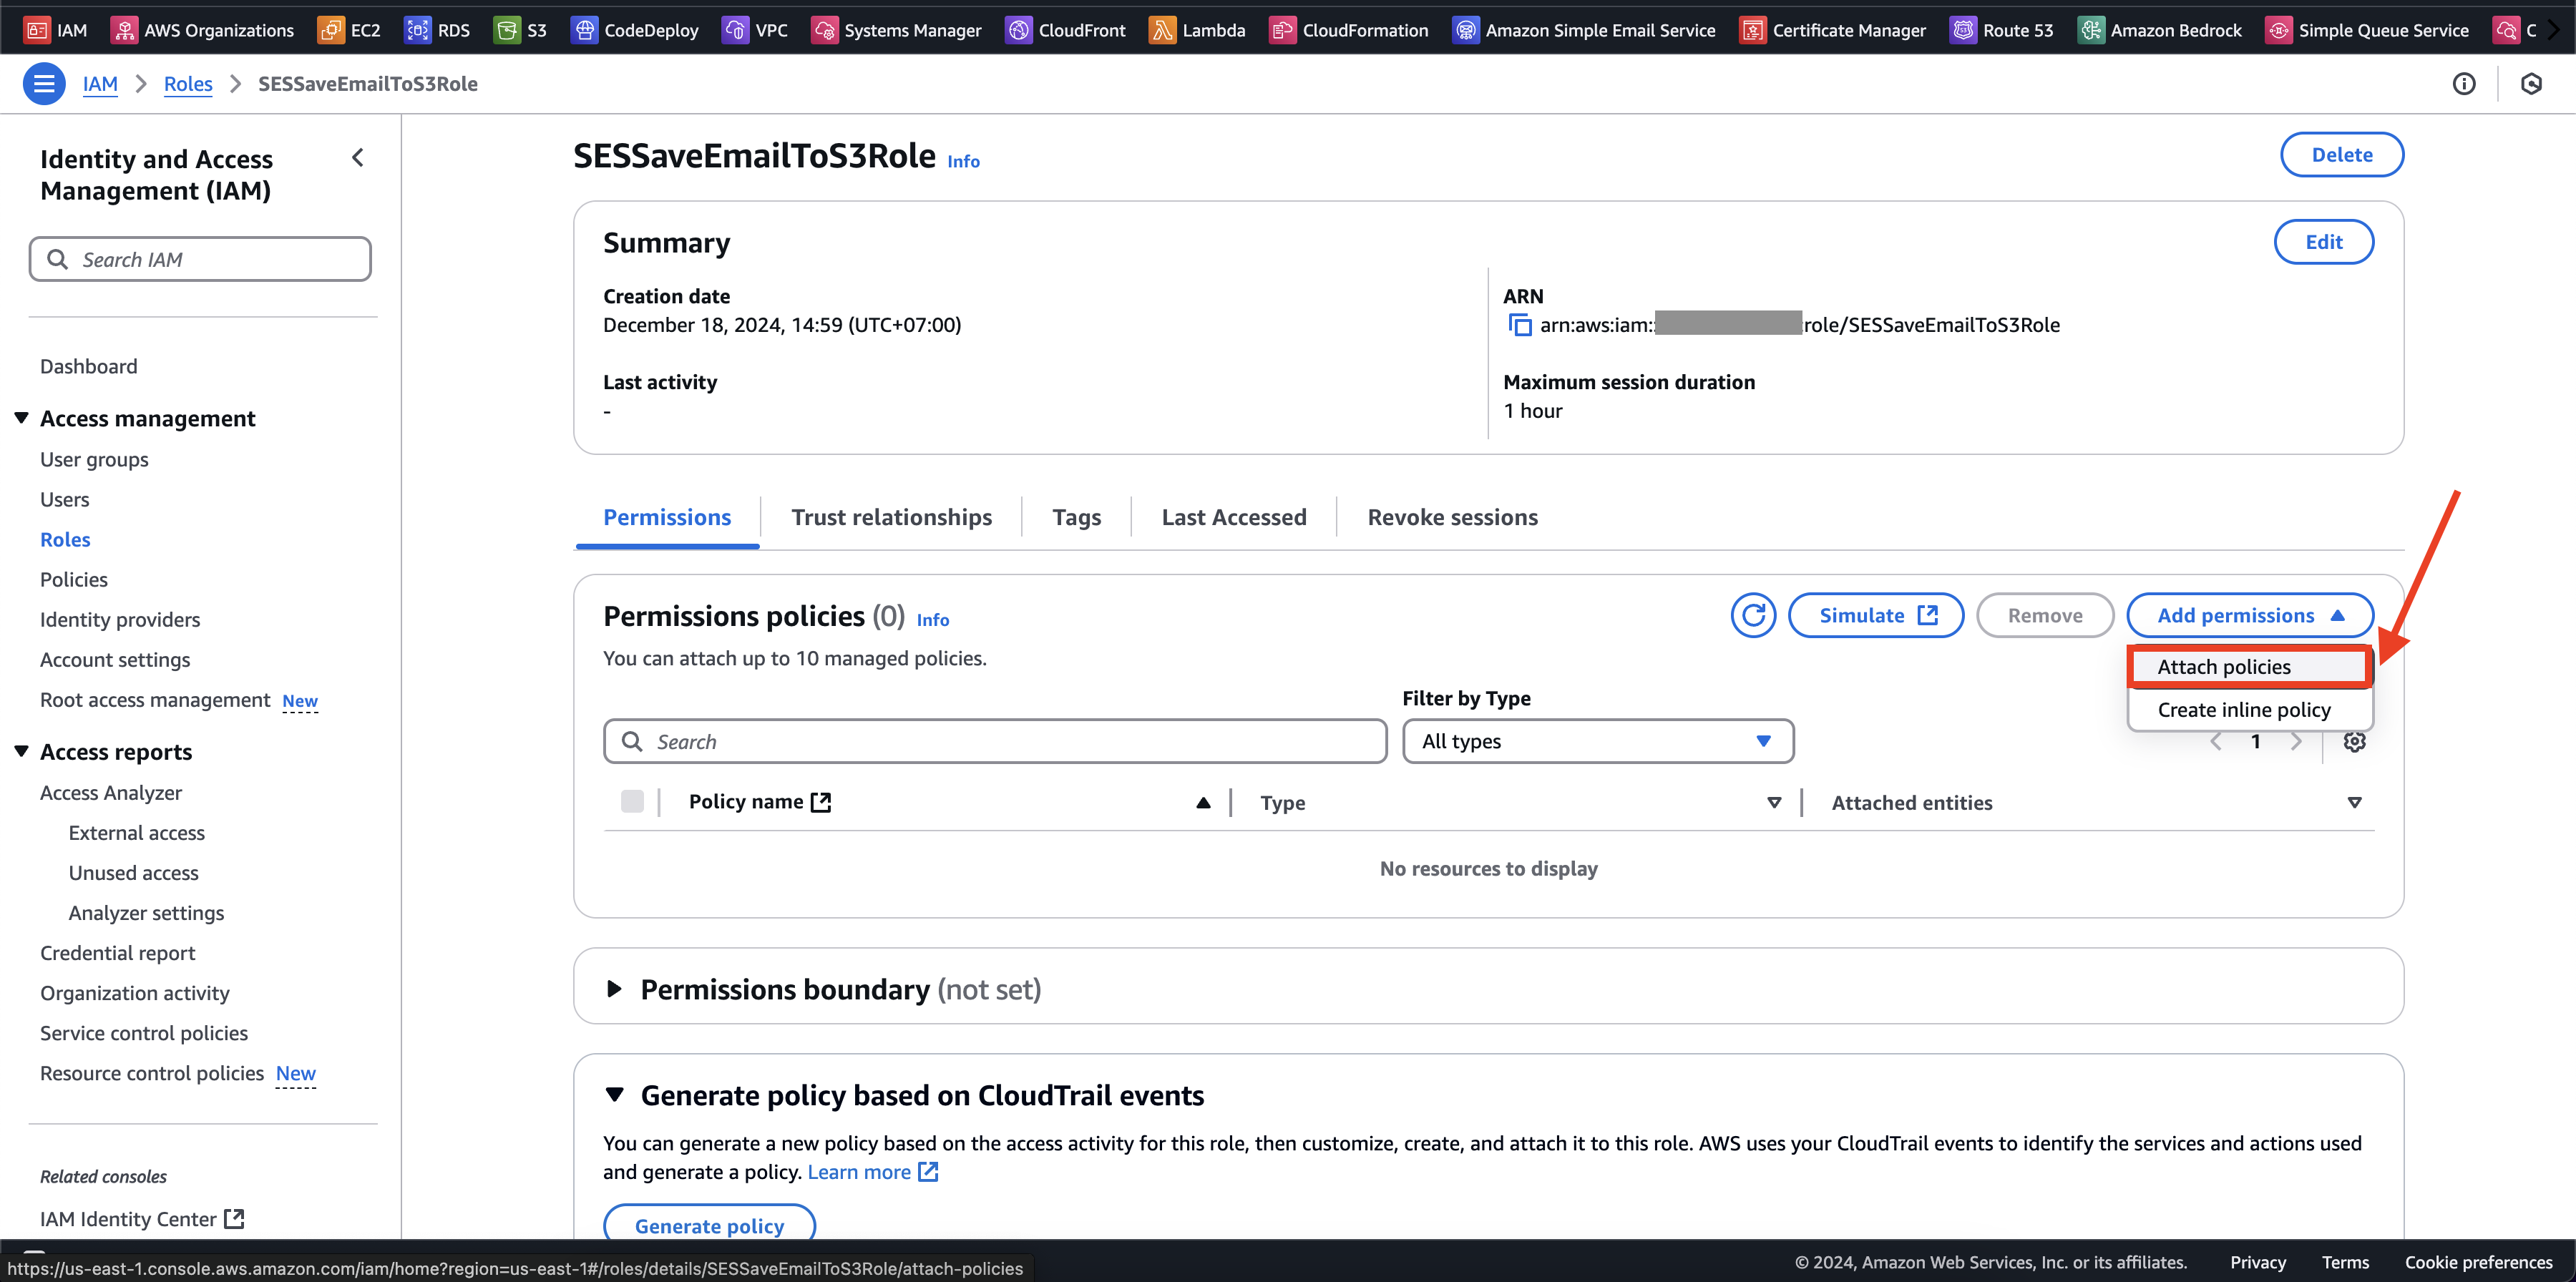The image size is (2576, 1282).
Task: Open the CodeDeploy service shortcut
Action: tap(635, 30)
